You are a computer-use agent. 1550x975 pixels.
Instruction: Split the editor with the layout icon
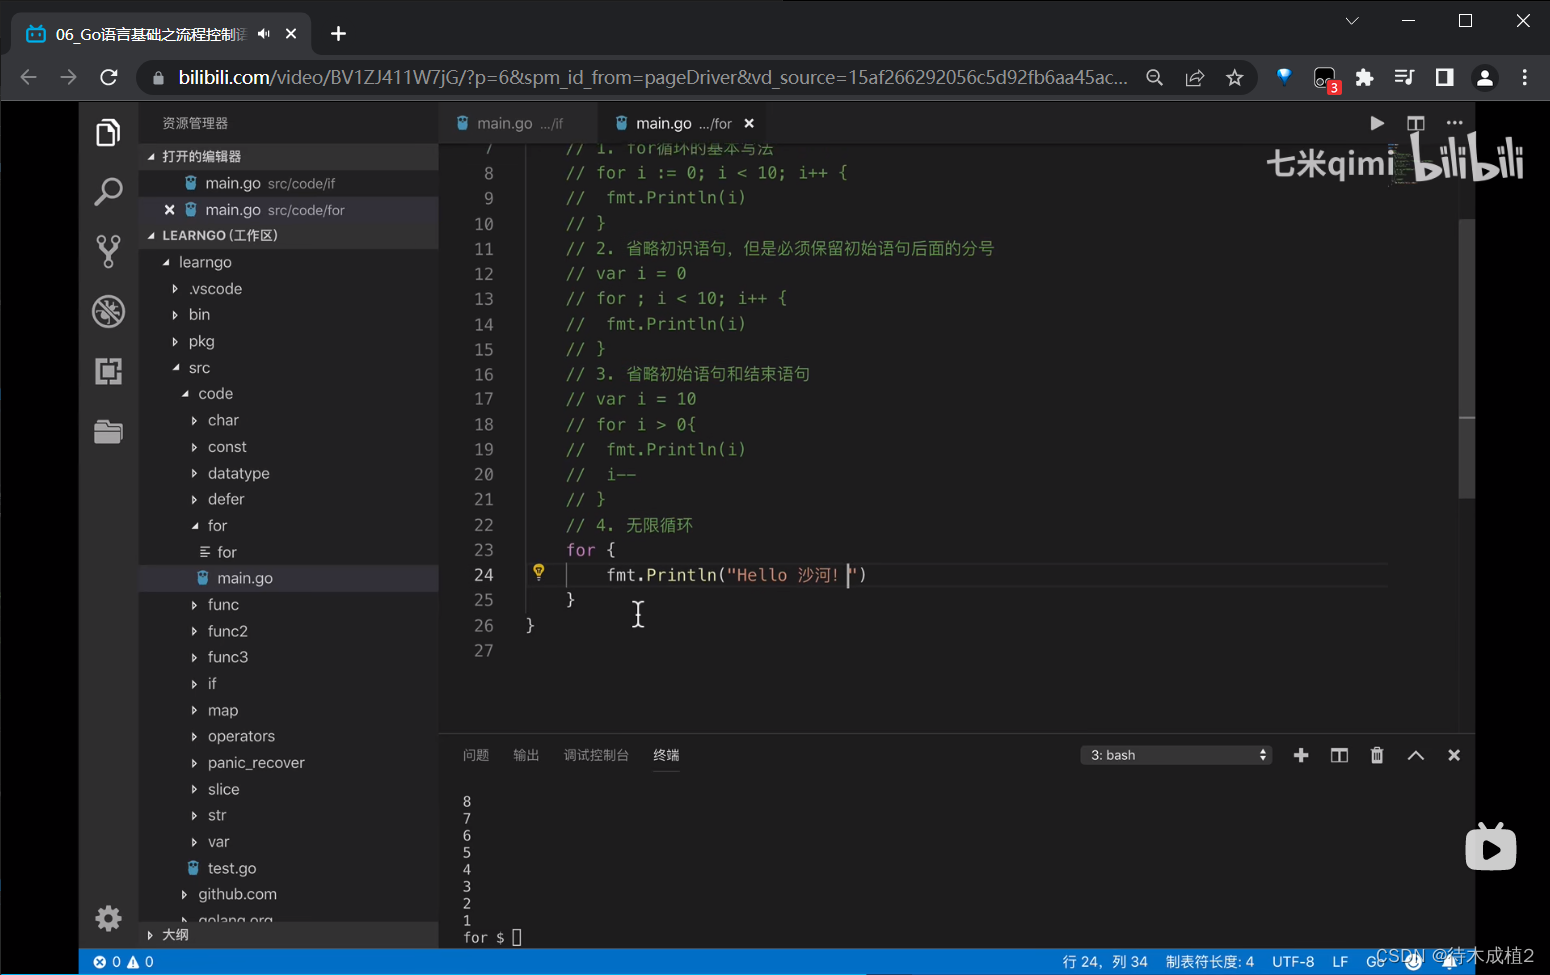[1415, 123]
